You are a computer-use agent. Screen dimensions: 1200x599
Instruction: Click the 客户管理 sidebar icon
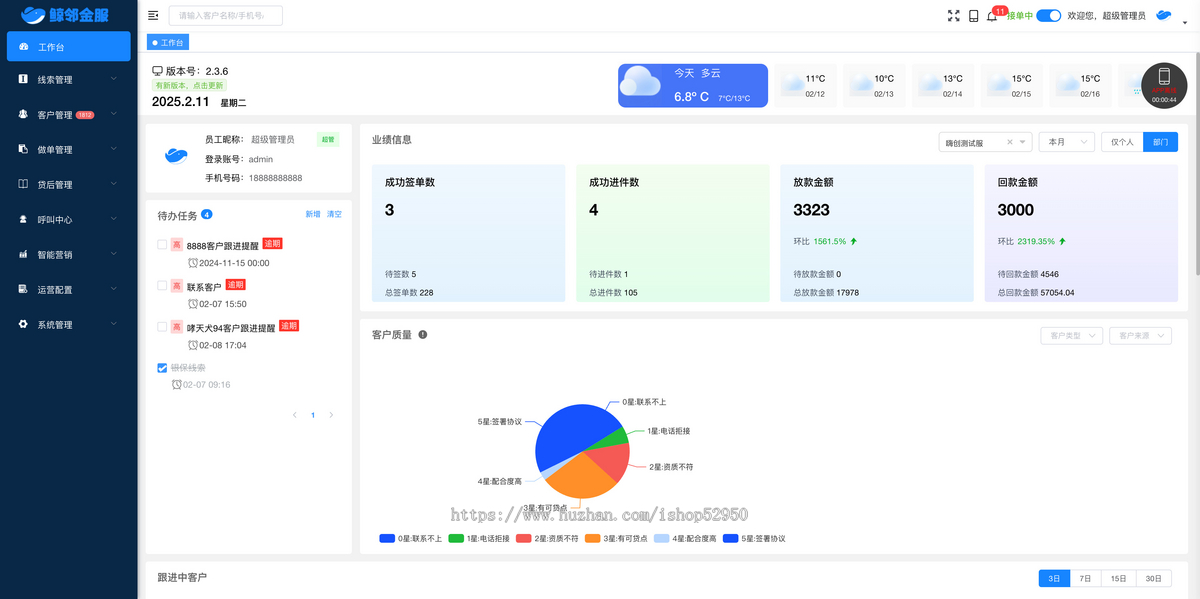click(x=24, y=114)
